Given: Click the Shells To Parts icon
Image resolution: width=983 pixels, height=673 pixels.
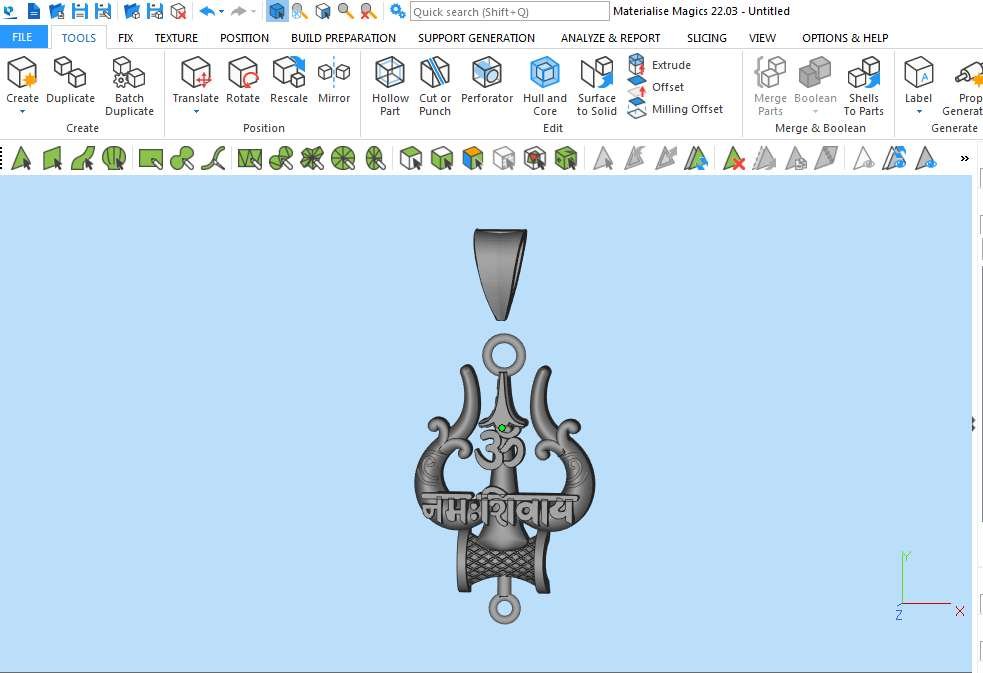Looking at the screenshot, I should (863, 86).
